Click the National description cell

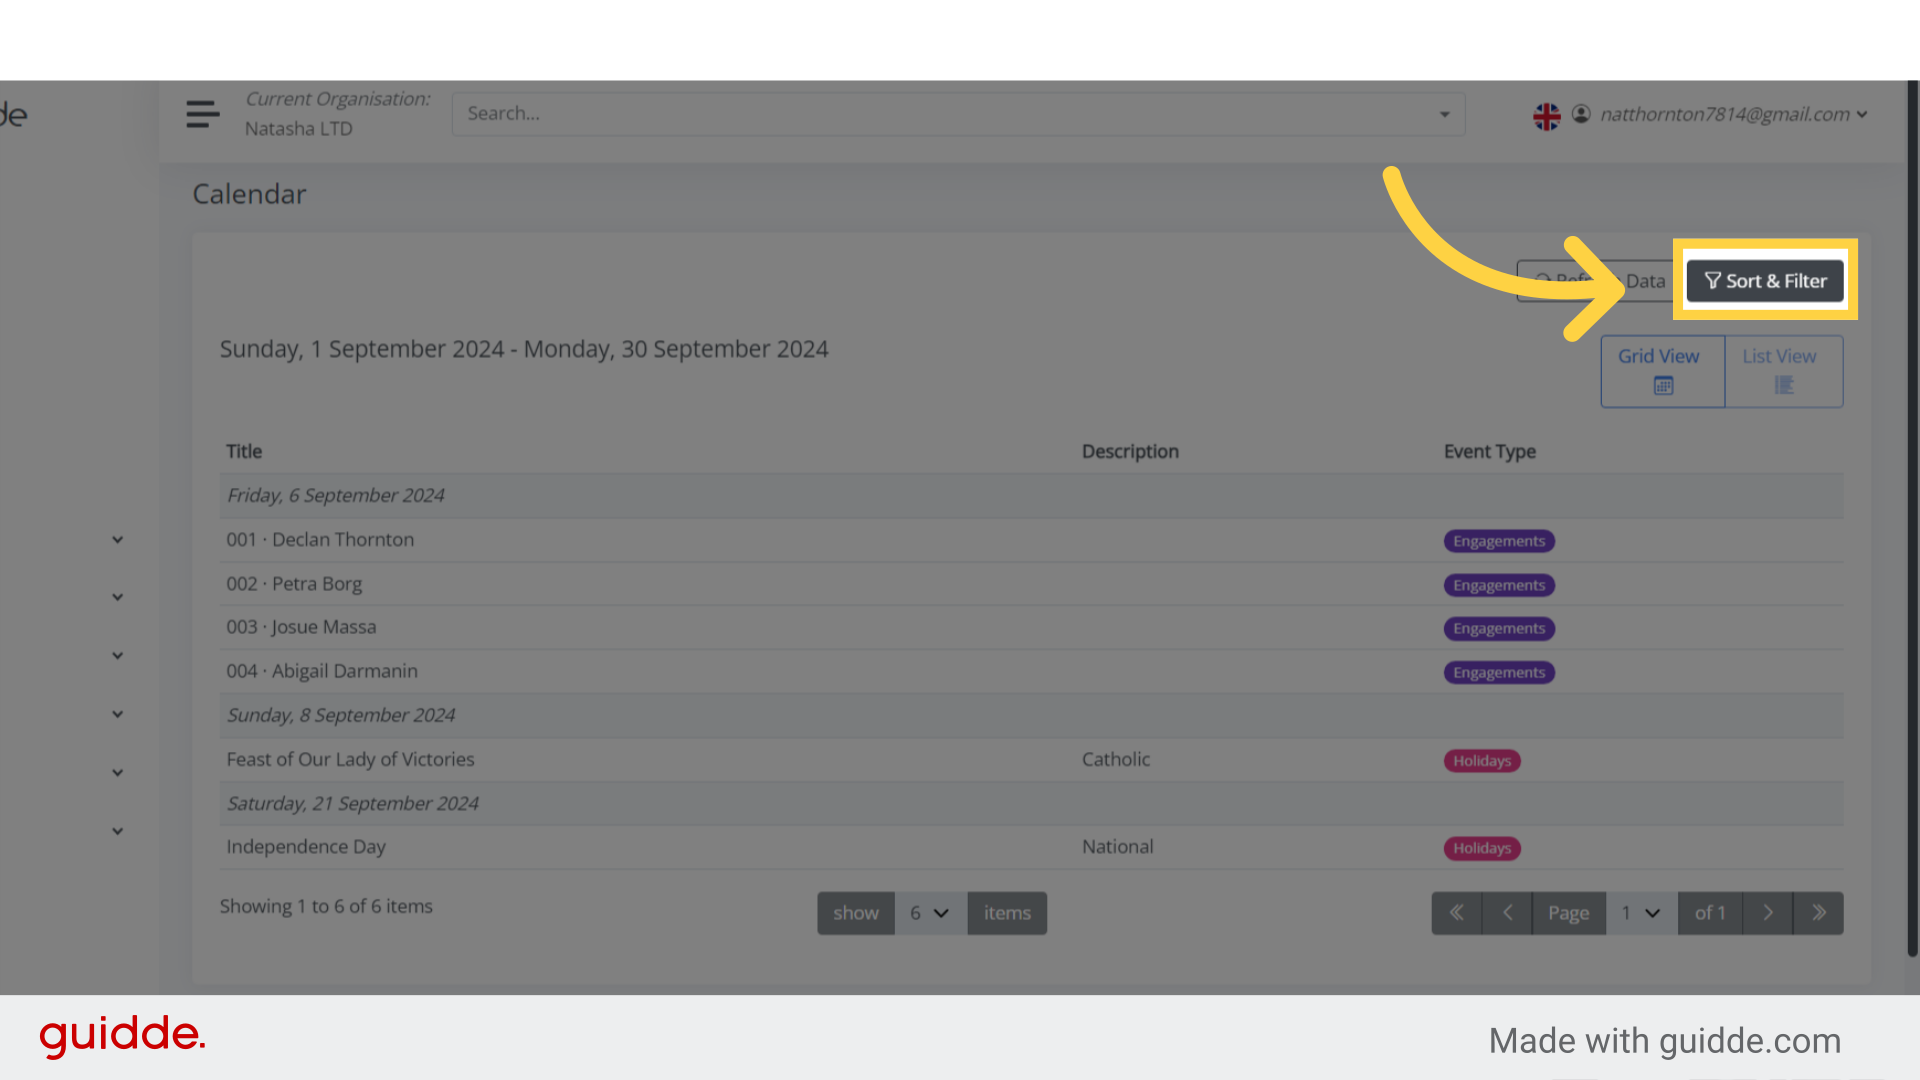(1117, 847)
